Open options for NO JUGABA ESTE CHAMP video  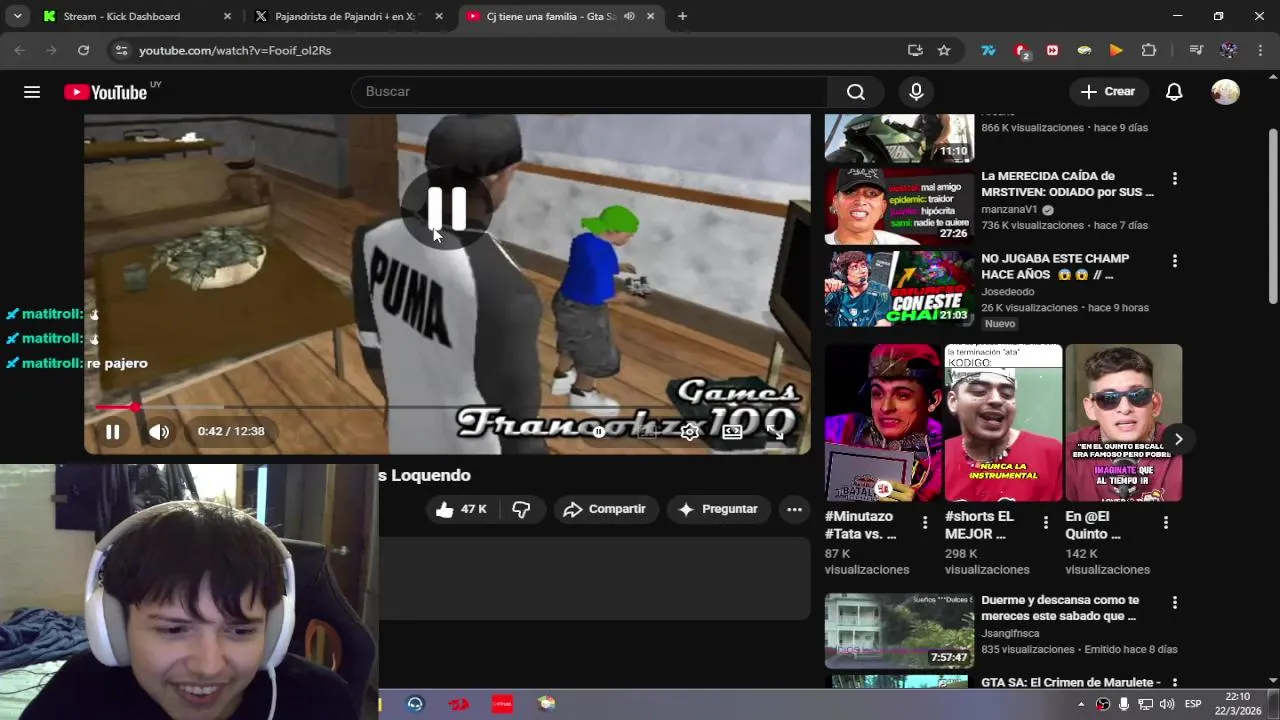click(x=1174, y=261)
